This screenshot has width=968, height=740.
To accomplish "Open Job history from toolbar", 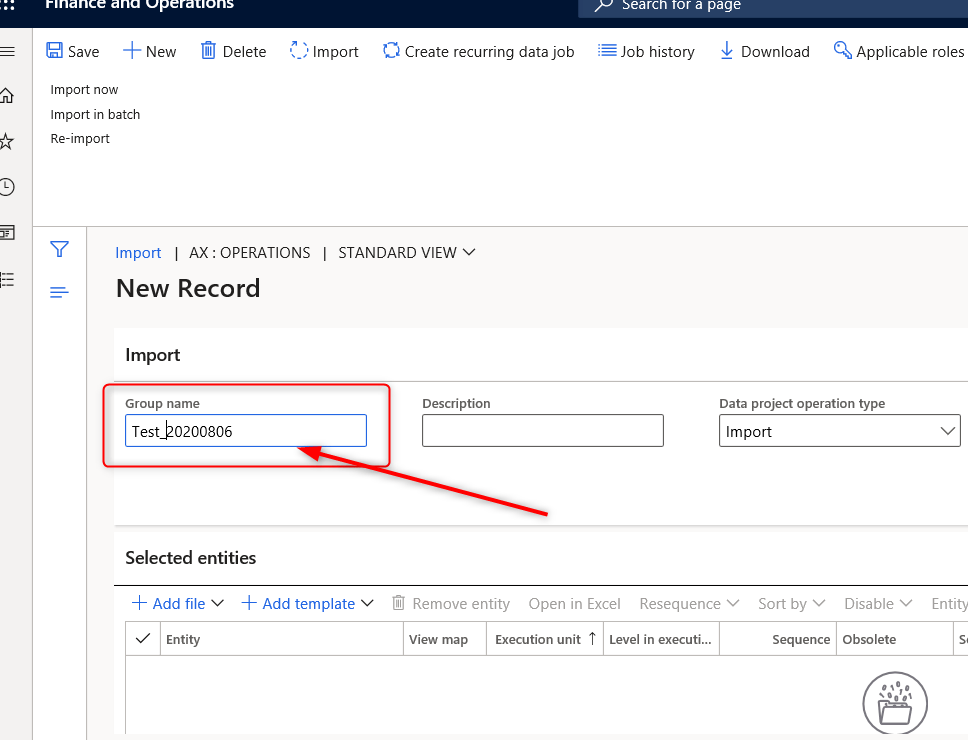I will pos(646,51).
